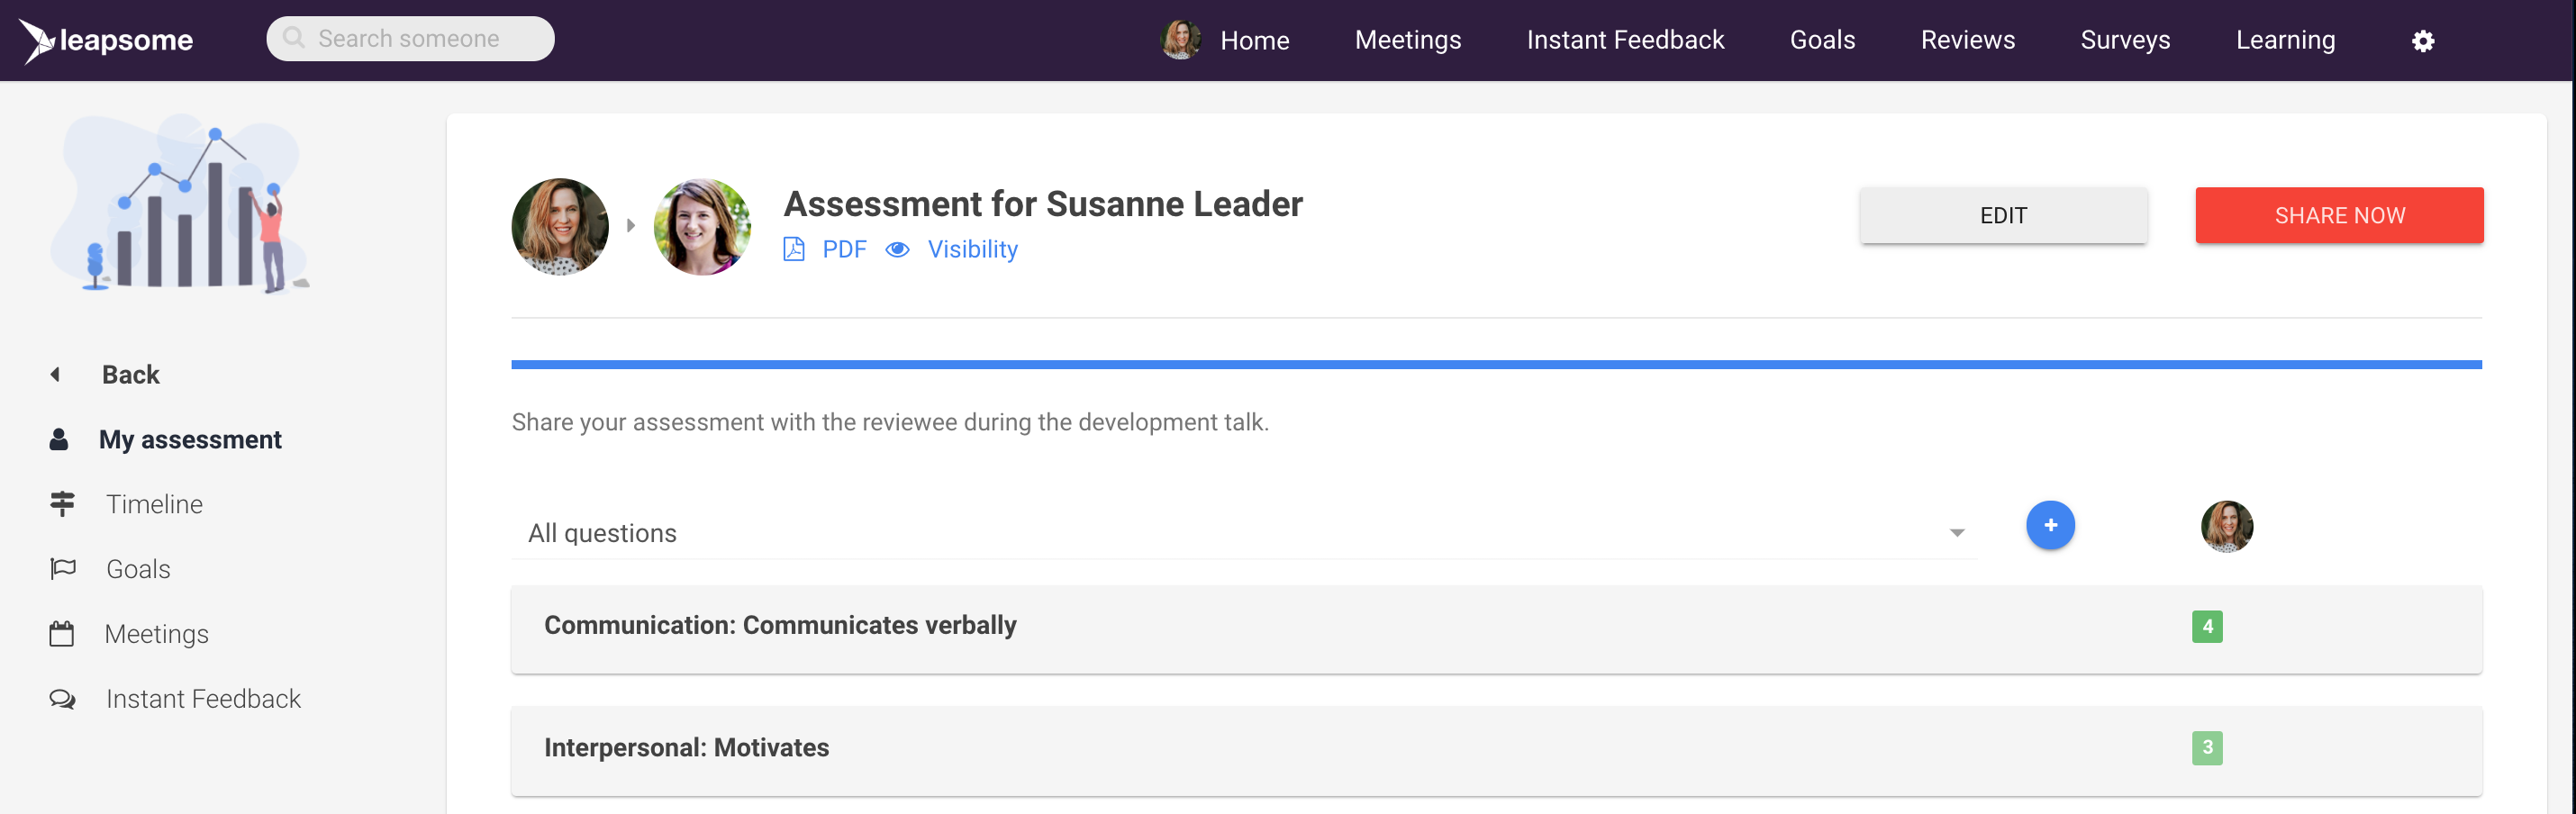The height and width of the screenshot is (814, 2576).
Task: Click the blue progress bar
Action: [1496, 365]
